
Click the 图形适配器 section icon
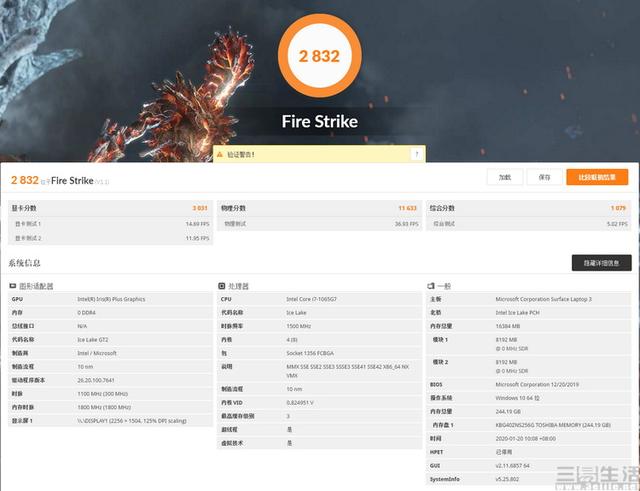(12, 285)
